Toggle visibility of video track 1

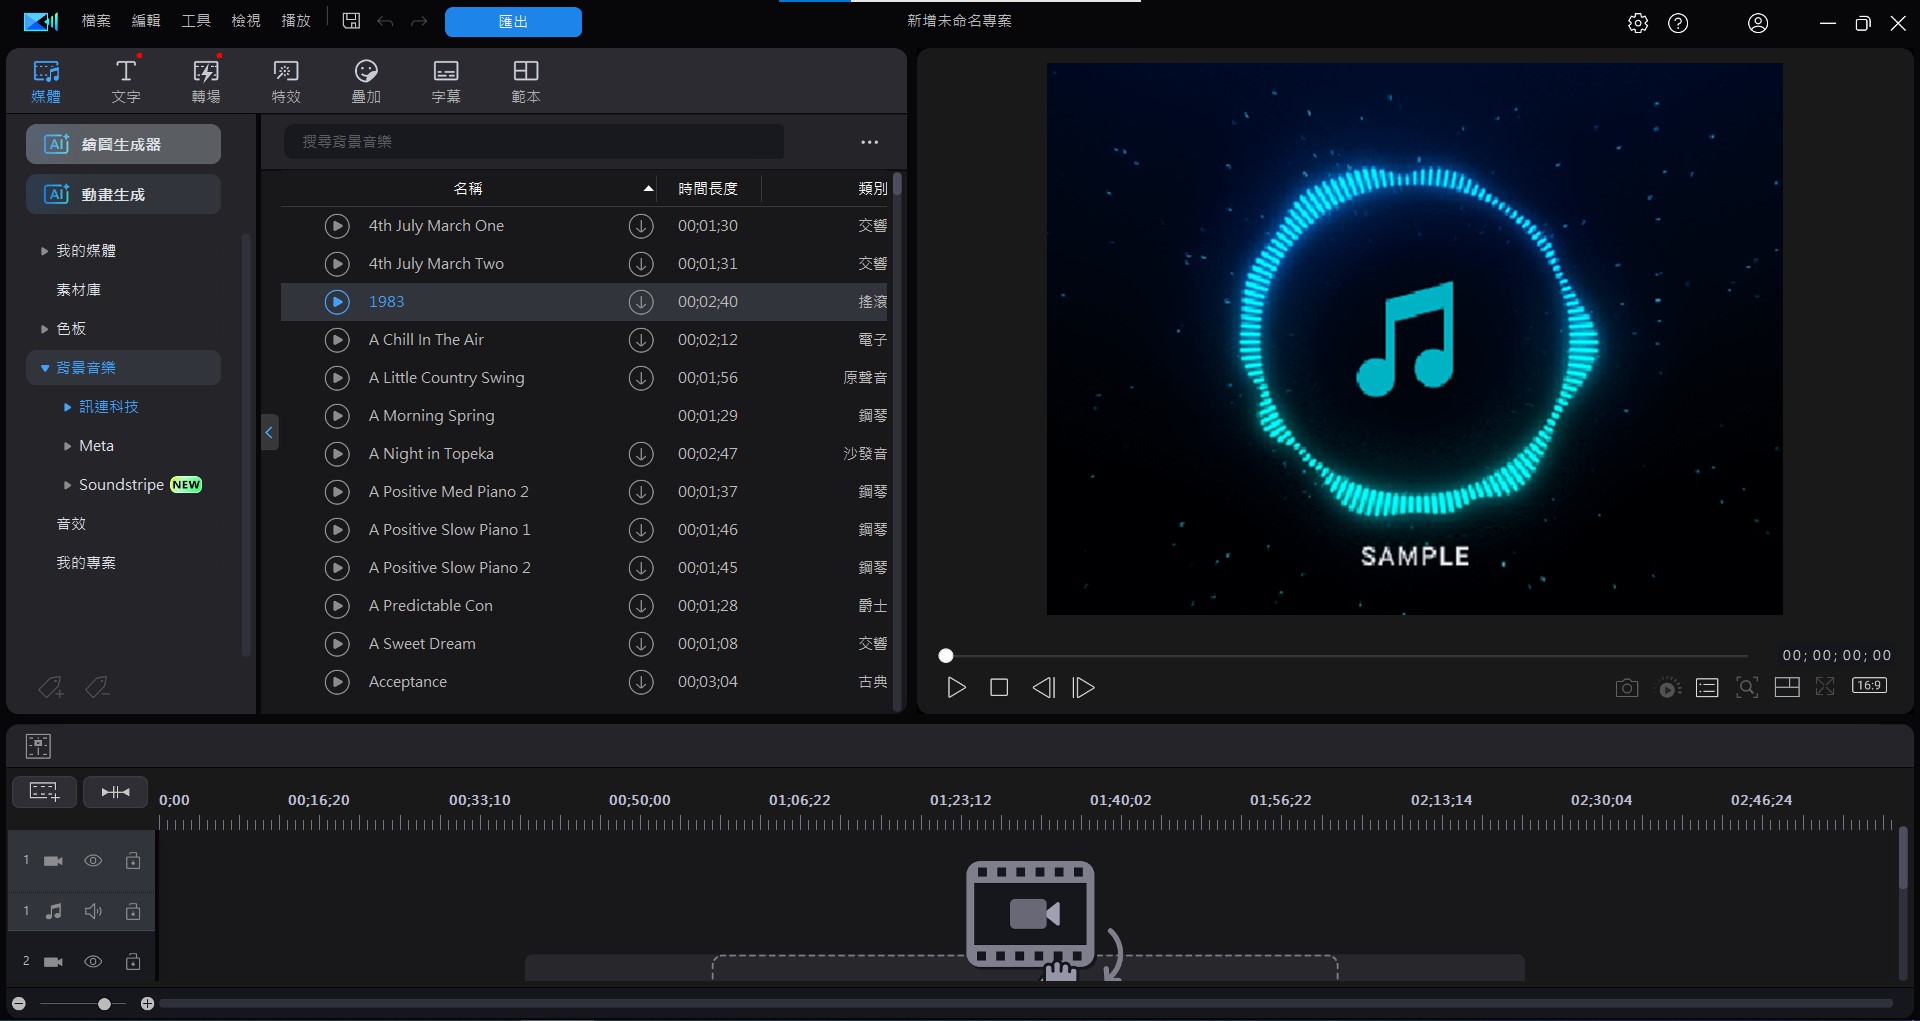coord(93,861)
